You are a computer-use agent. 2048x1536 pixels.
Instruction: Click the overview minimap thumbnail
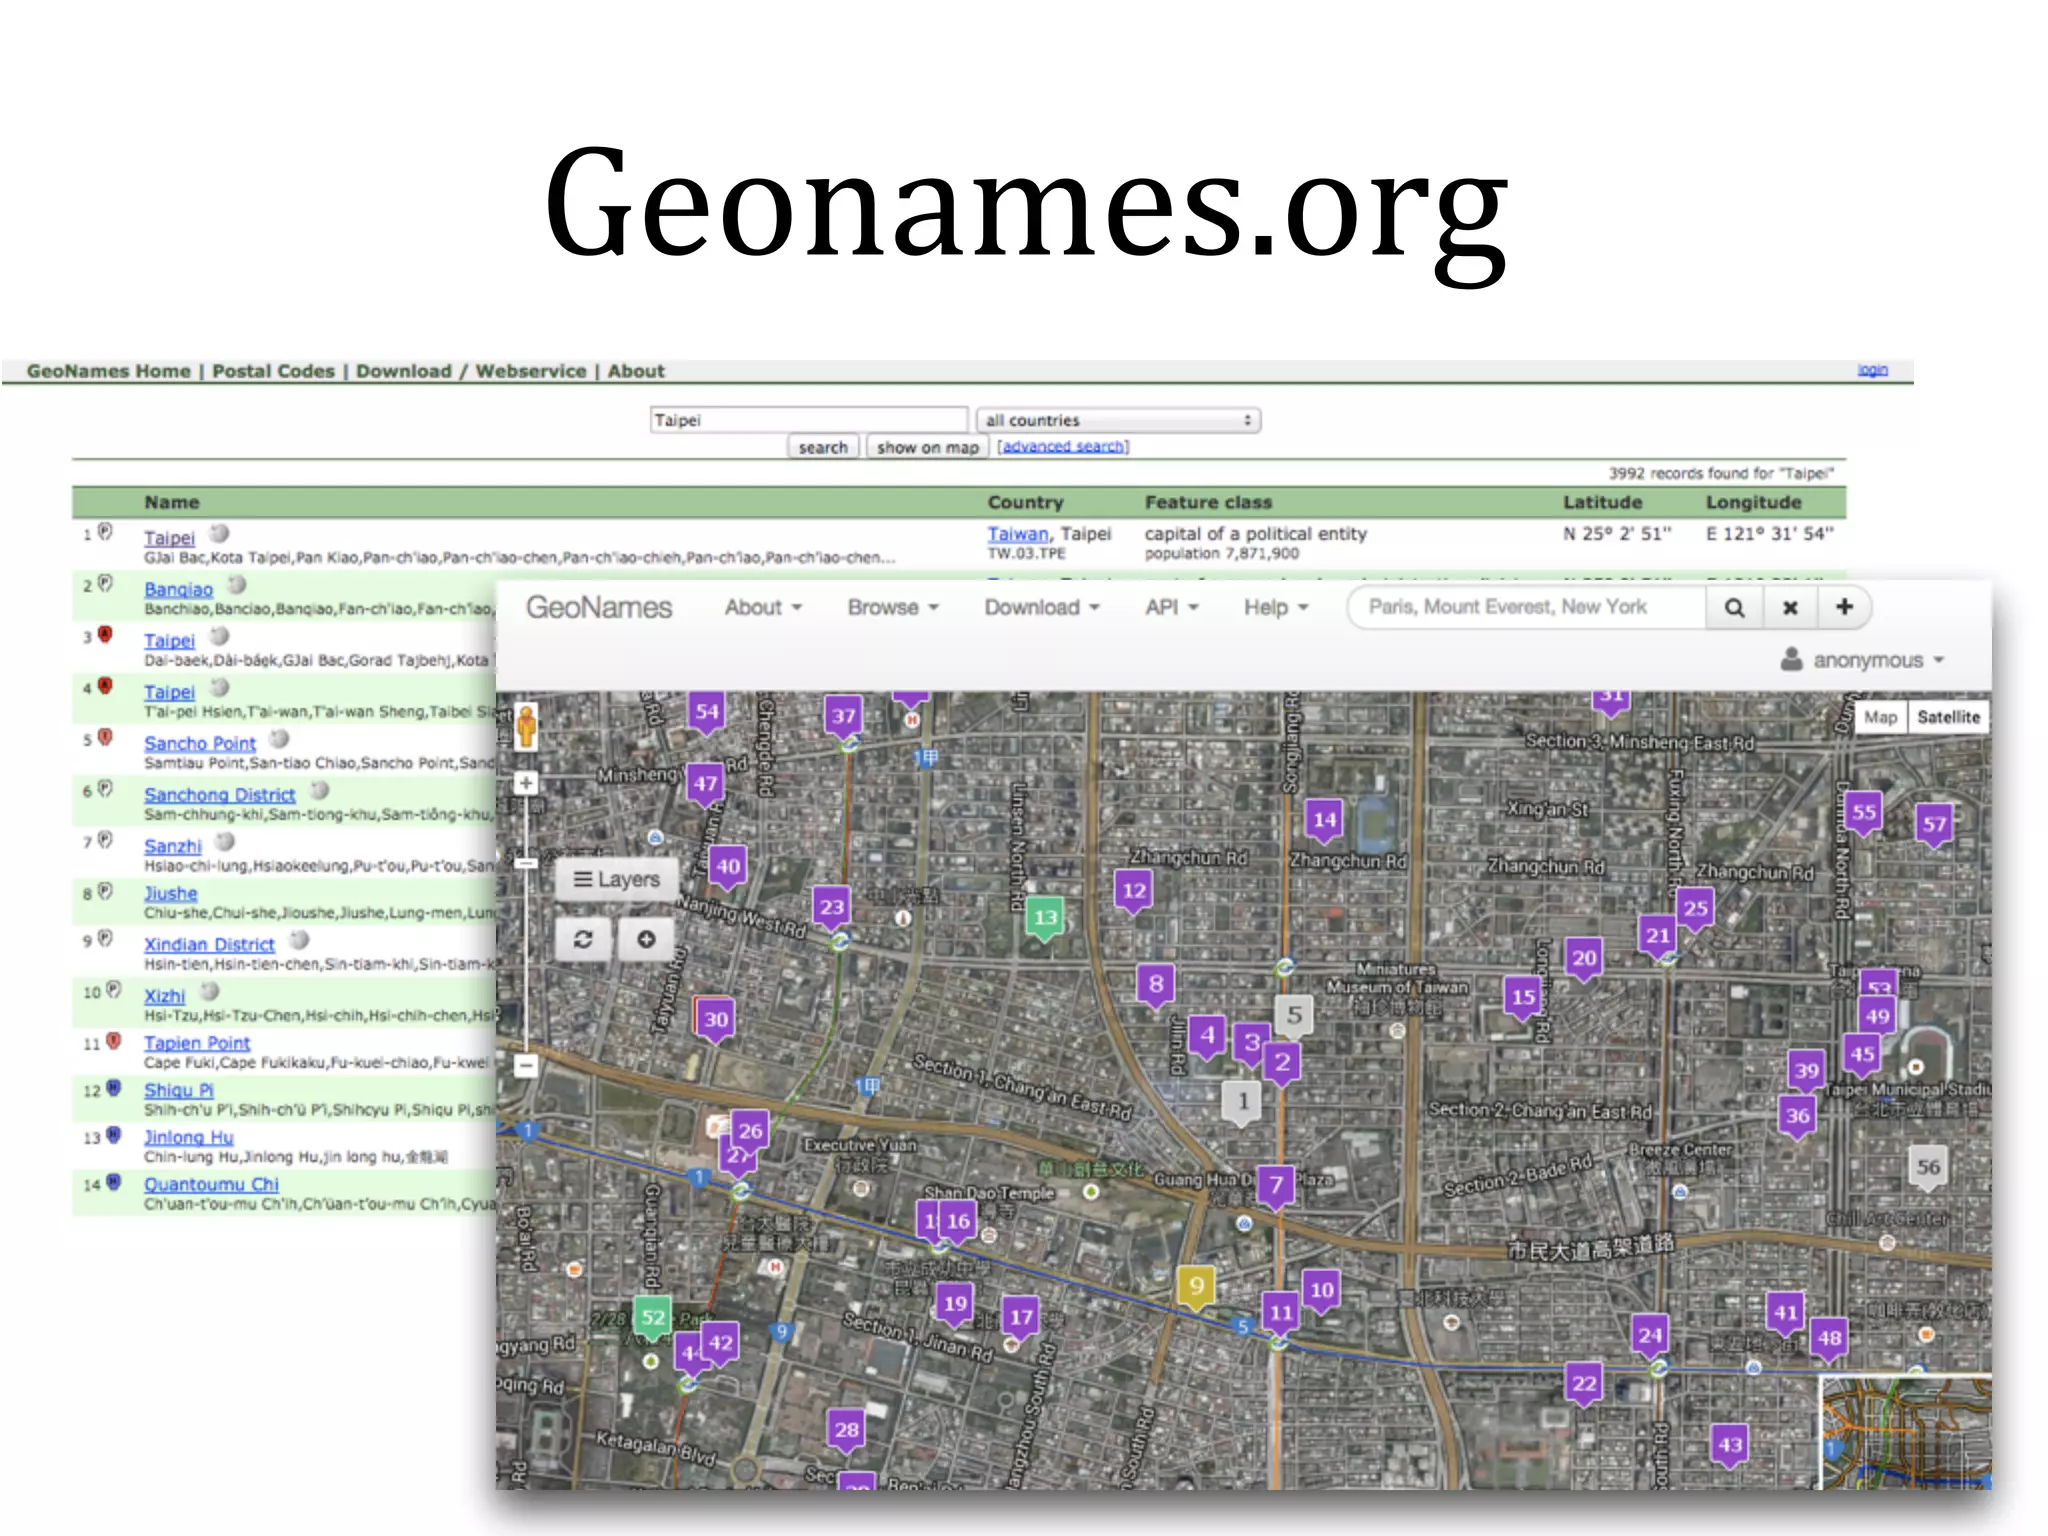[1904, 1432]
